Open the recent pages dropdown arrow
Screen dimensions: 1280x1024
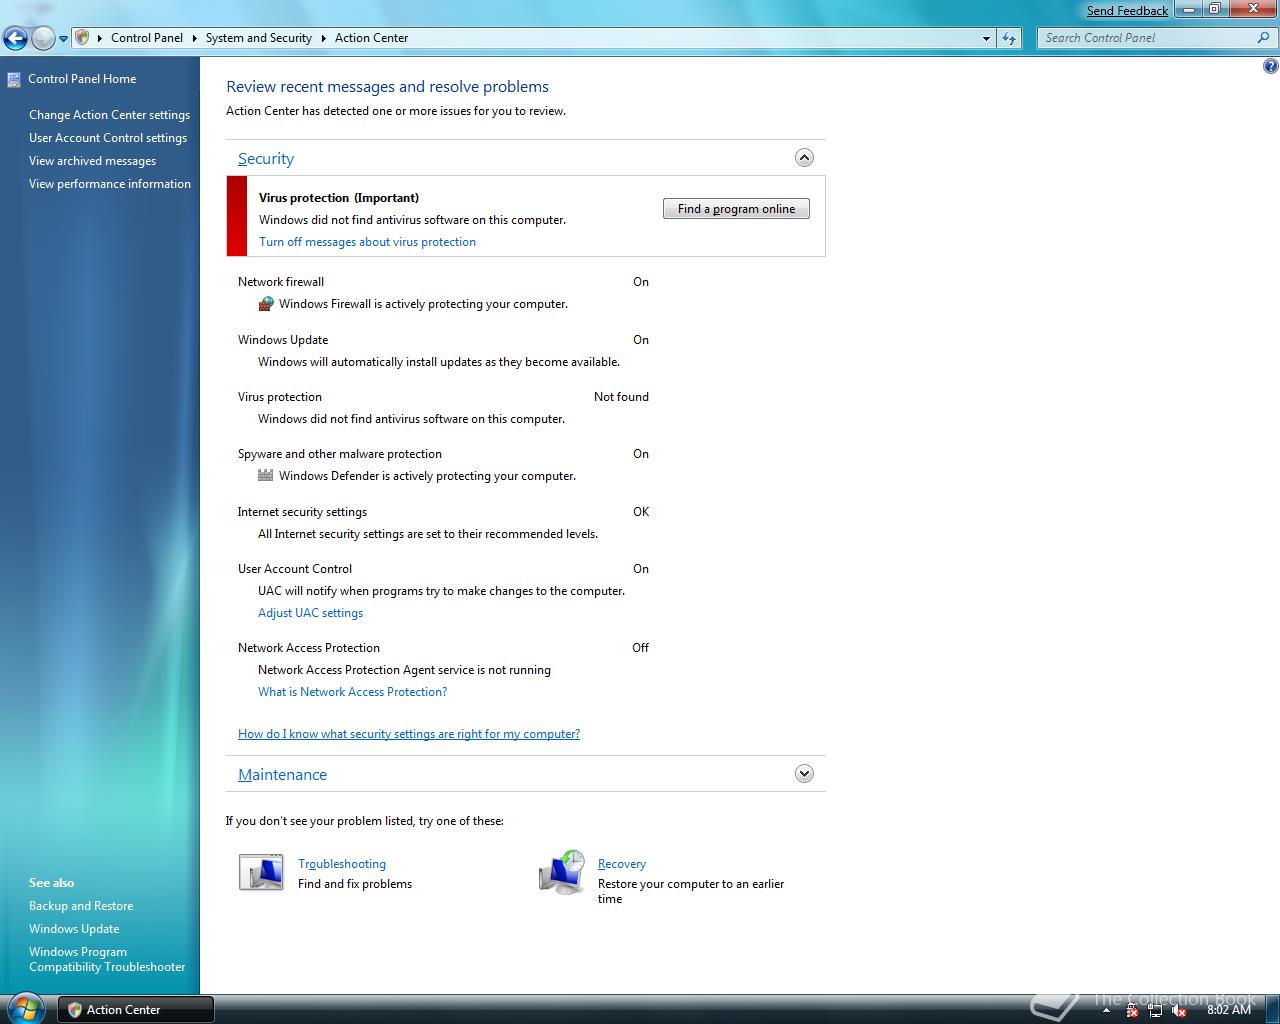tap(63, 39)
